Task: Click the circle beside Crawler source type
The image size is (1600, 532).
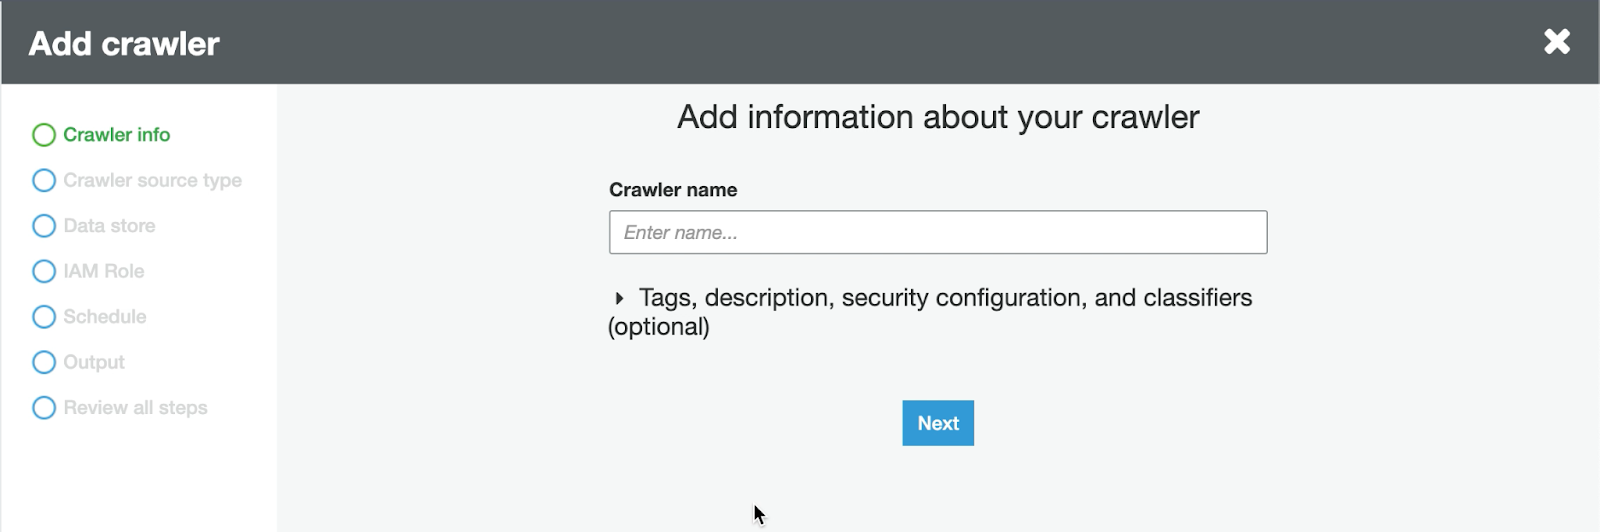Action: (44, 181)
